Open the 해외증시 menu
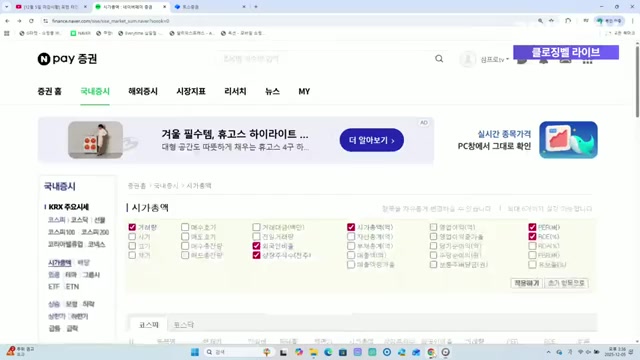This screenshot has width=640, height=360. (143, 91)
